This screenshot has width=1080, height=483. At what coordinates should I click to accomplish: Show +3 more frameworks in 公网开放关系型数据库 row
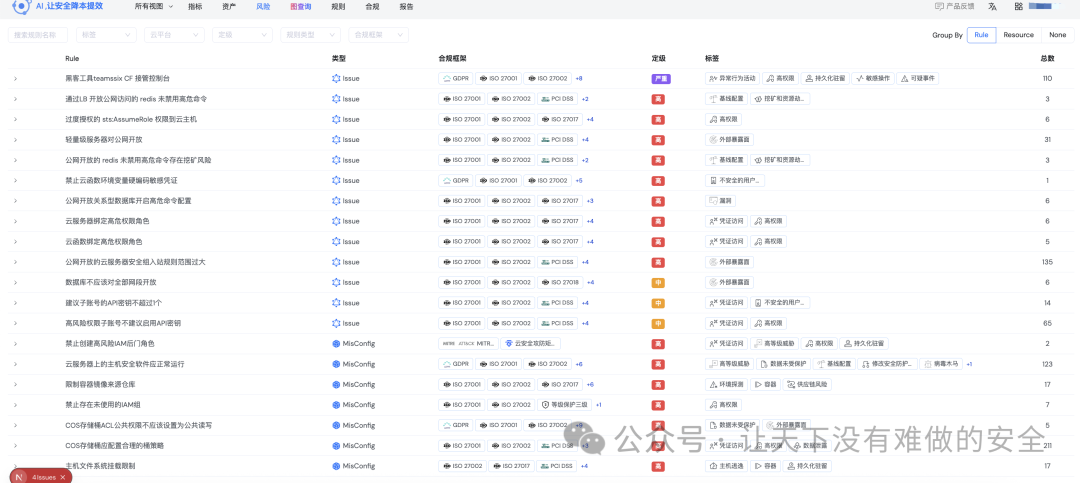590,201
